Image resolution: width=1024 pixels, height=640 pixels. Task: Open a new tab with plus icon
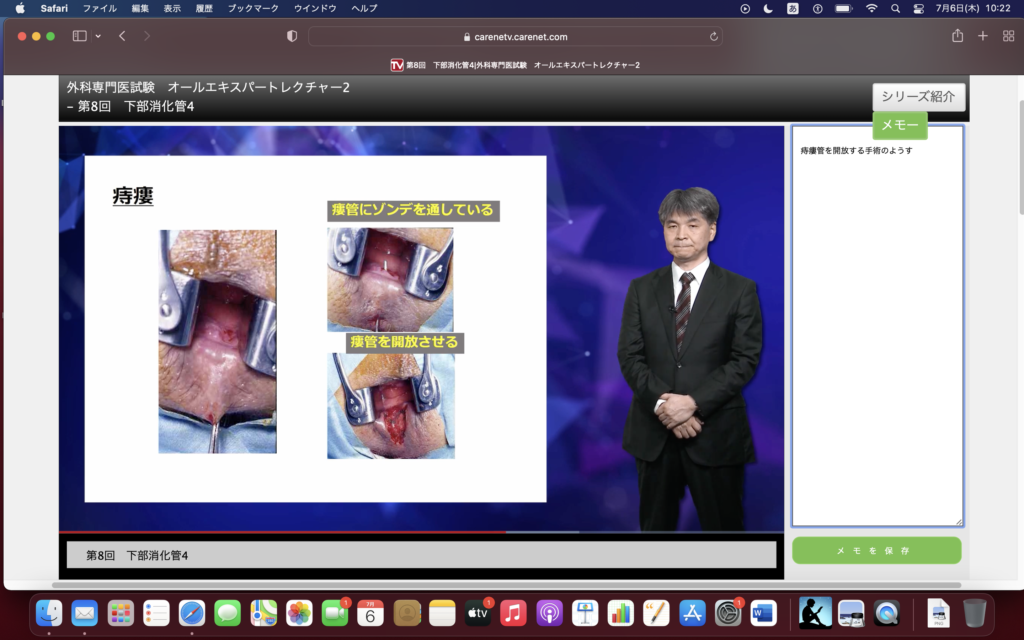point(982,36)
